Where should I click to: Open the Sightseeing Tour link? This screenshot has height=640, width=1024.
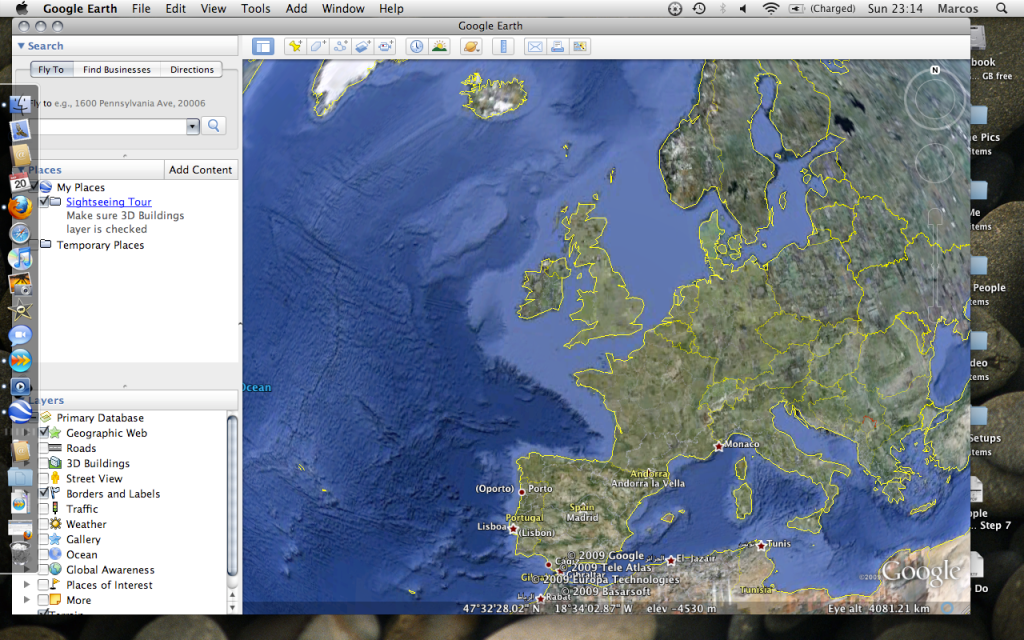click(109, 202)
